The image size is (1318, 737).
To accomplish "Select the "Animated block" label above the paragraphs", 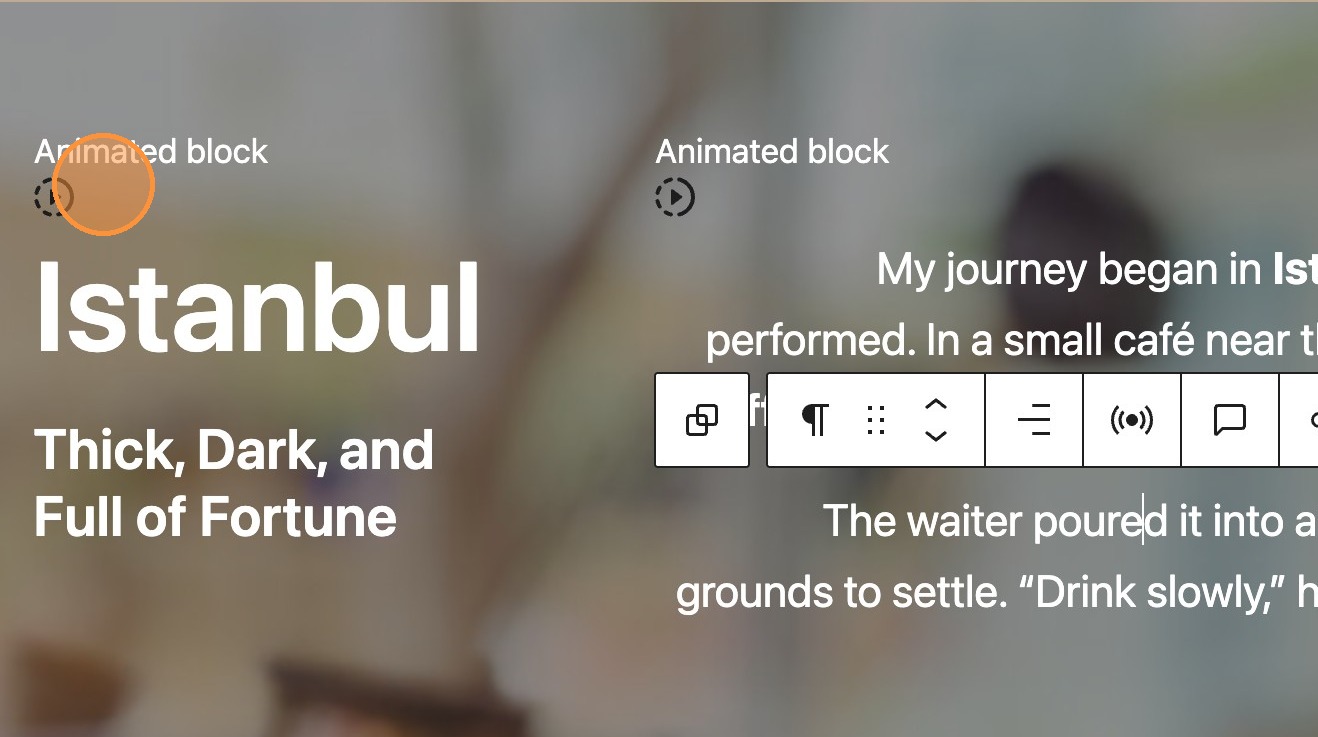I will [x=772, y=152].
